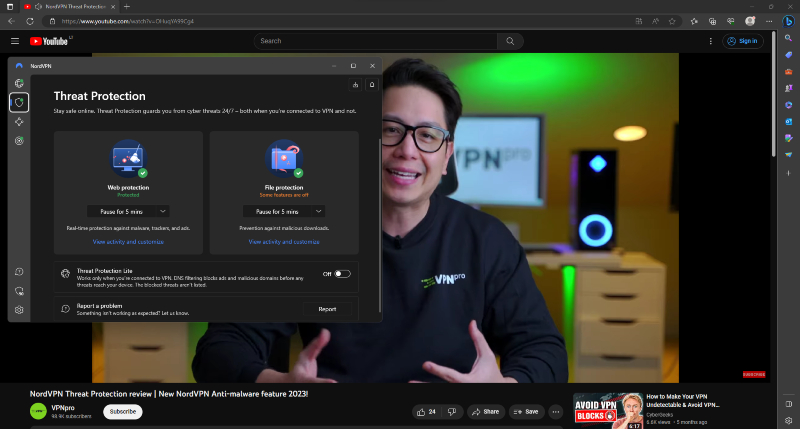
Task: Subscribe to the VPNpro channel
Action: (x=122, y=412)
